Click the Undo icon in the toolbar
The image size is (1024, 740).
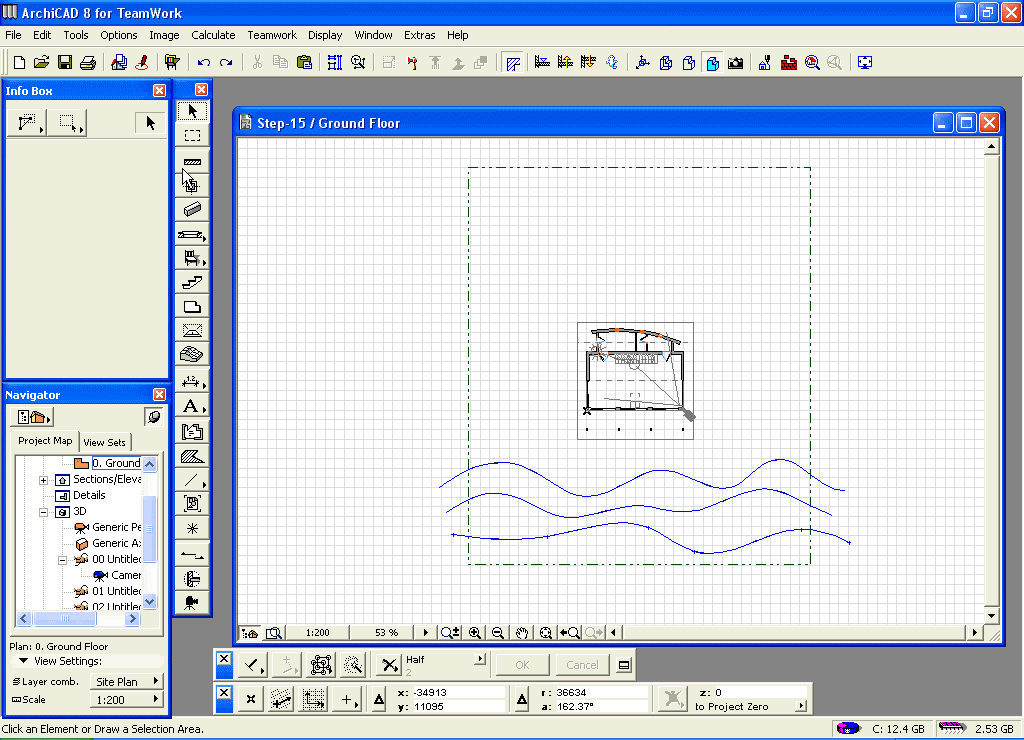tap(204, 62)
